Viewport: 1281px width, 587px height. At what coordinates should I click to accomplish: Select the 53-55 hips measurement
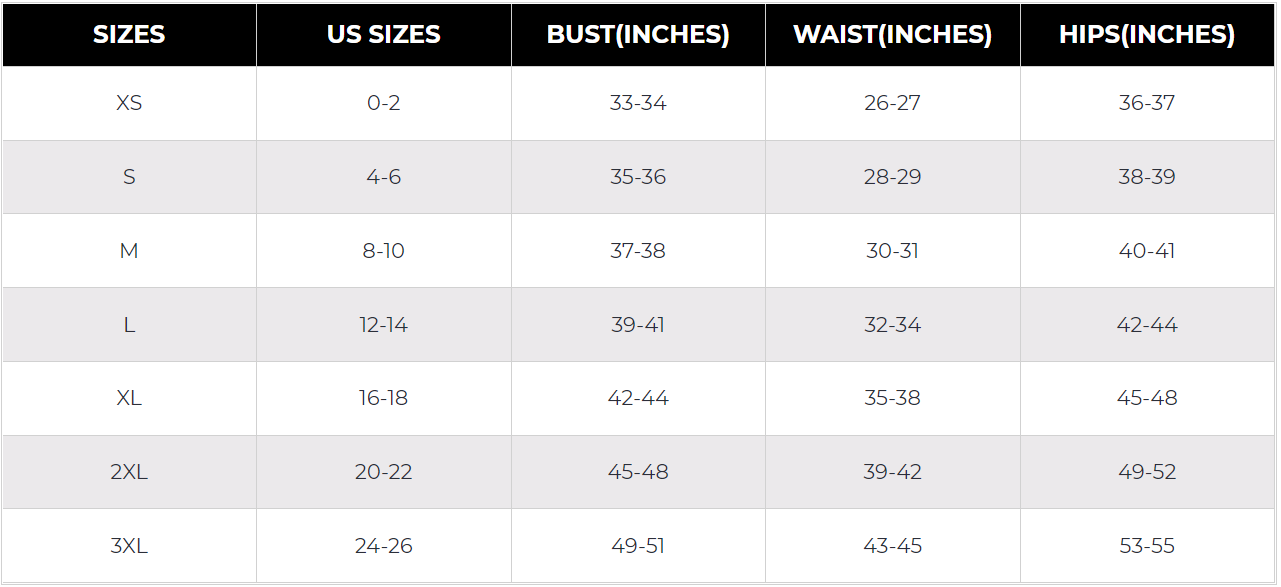point(1147,546)
